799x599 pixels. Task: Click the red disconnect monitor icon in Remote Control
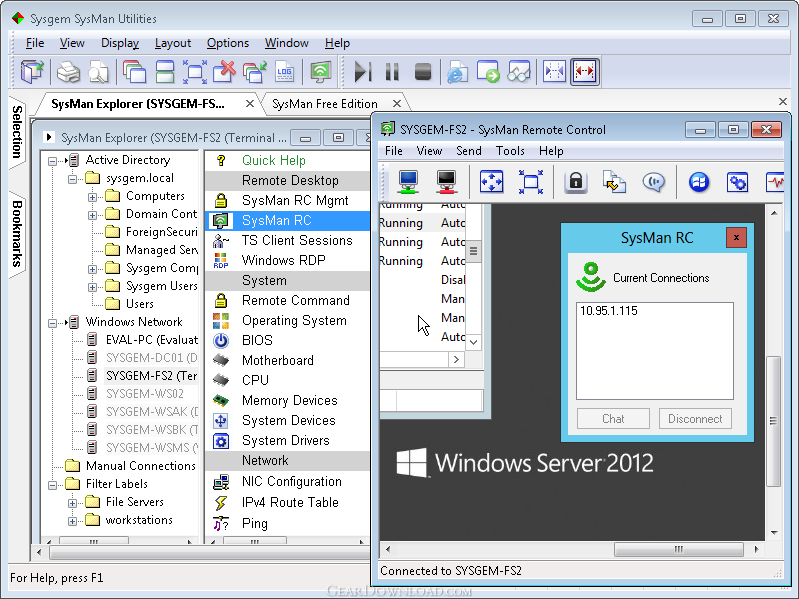pos(446,182)
